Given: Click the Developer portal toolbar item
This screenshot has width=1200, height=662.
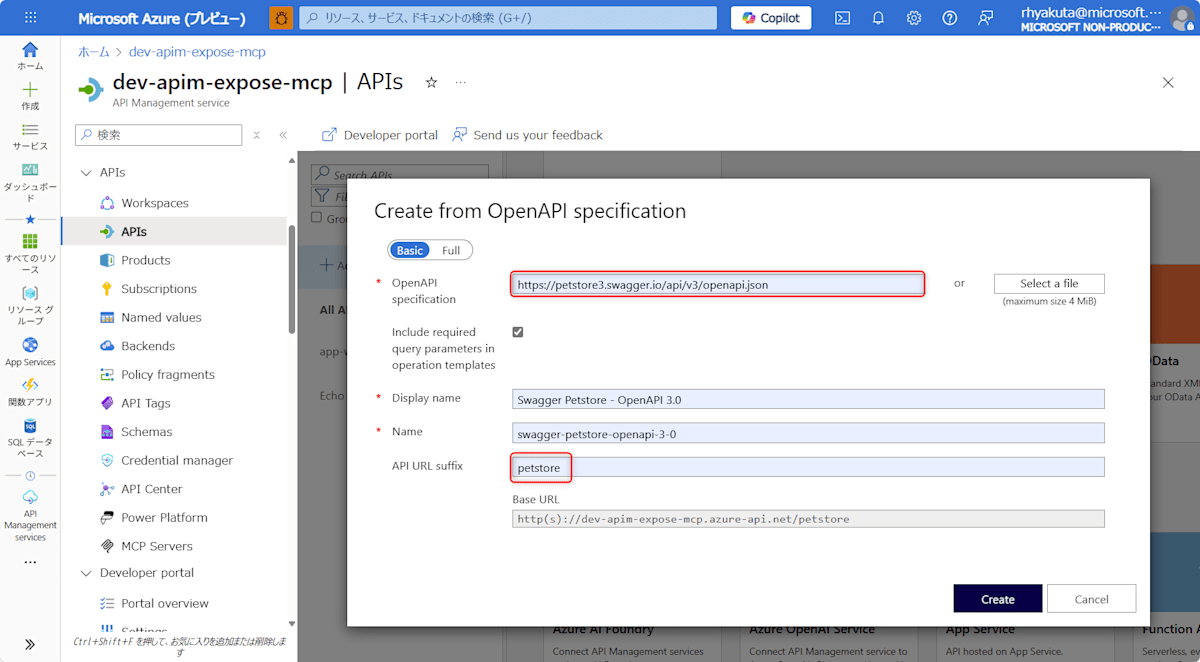Looking at the screenshot, I should click(x=380, y=135).
